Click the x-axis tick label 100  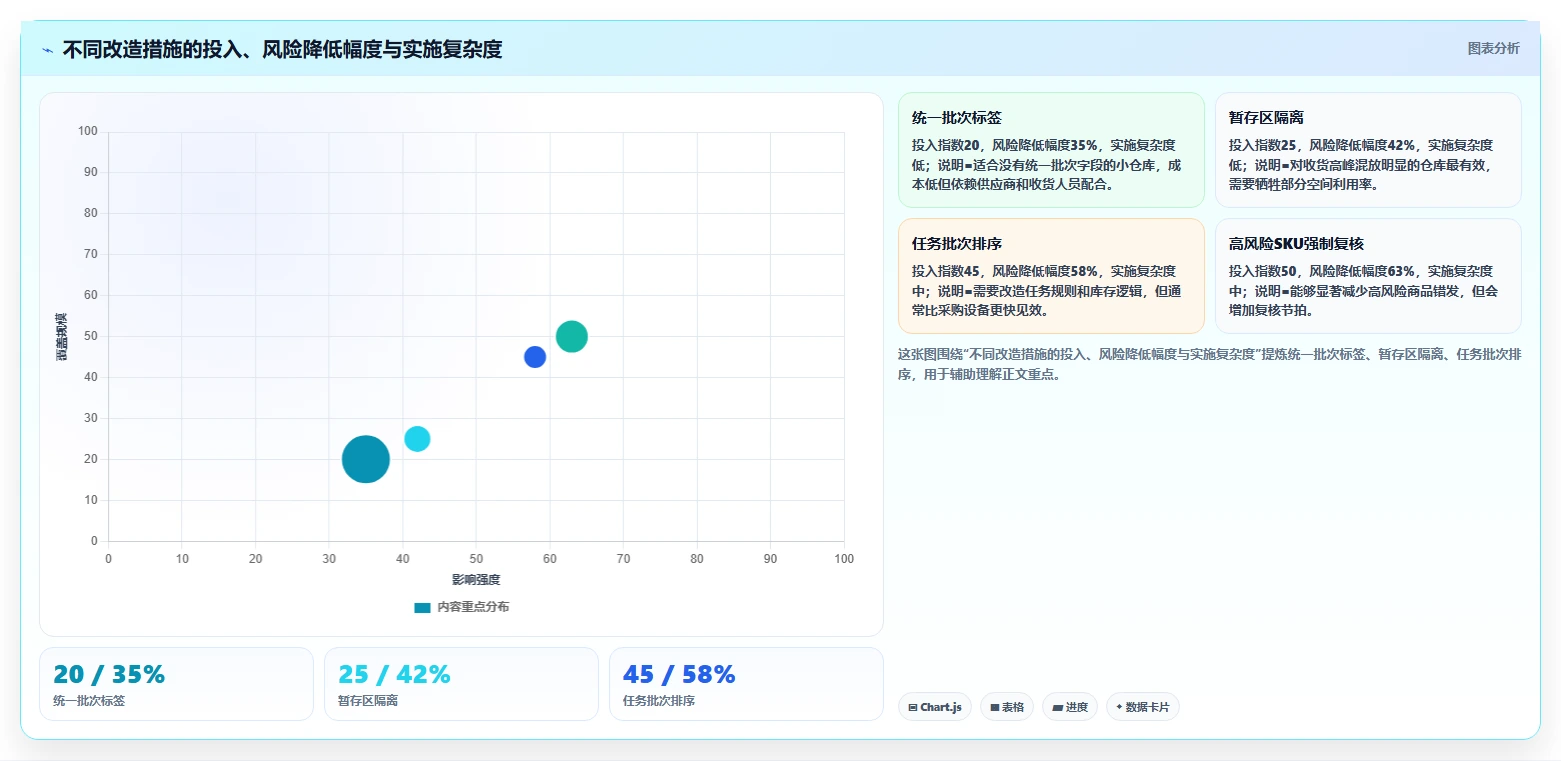click(844, 559)
